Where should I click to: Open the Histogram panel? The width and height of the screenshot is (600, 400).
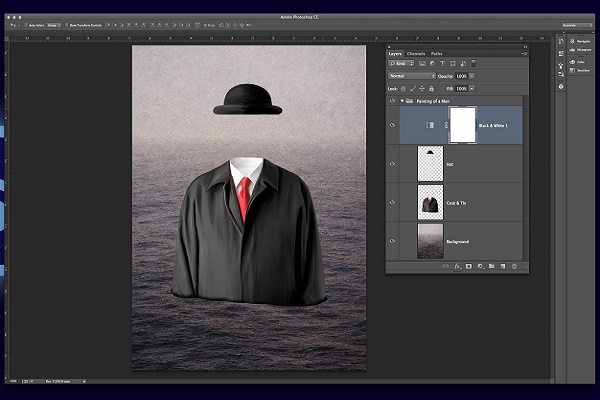pyautogui.click(x=580, y=50)
